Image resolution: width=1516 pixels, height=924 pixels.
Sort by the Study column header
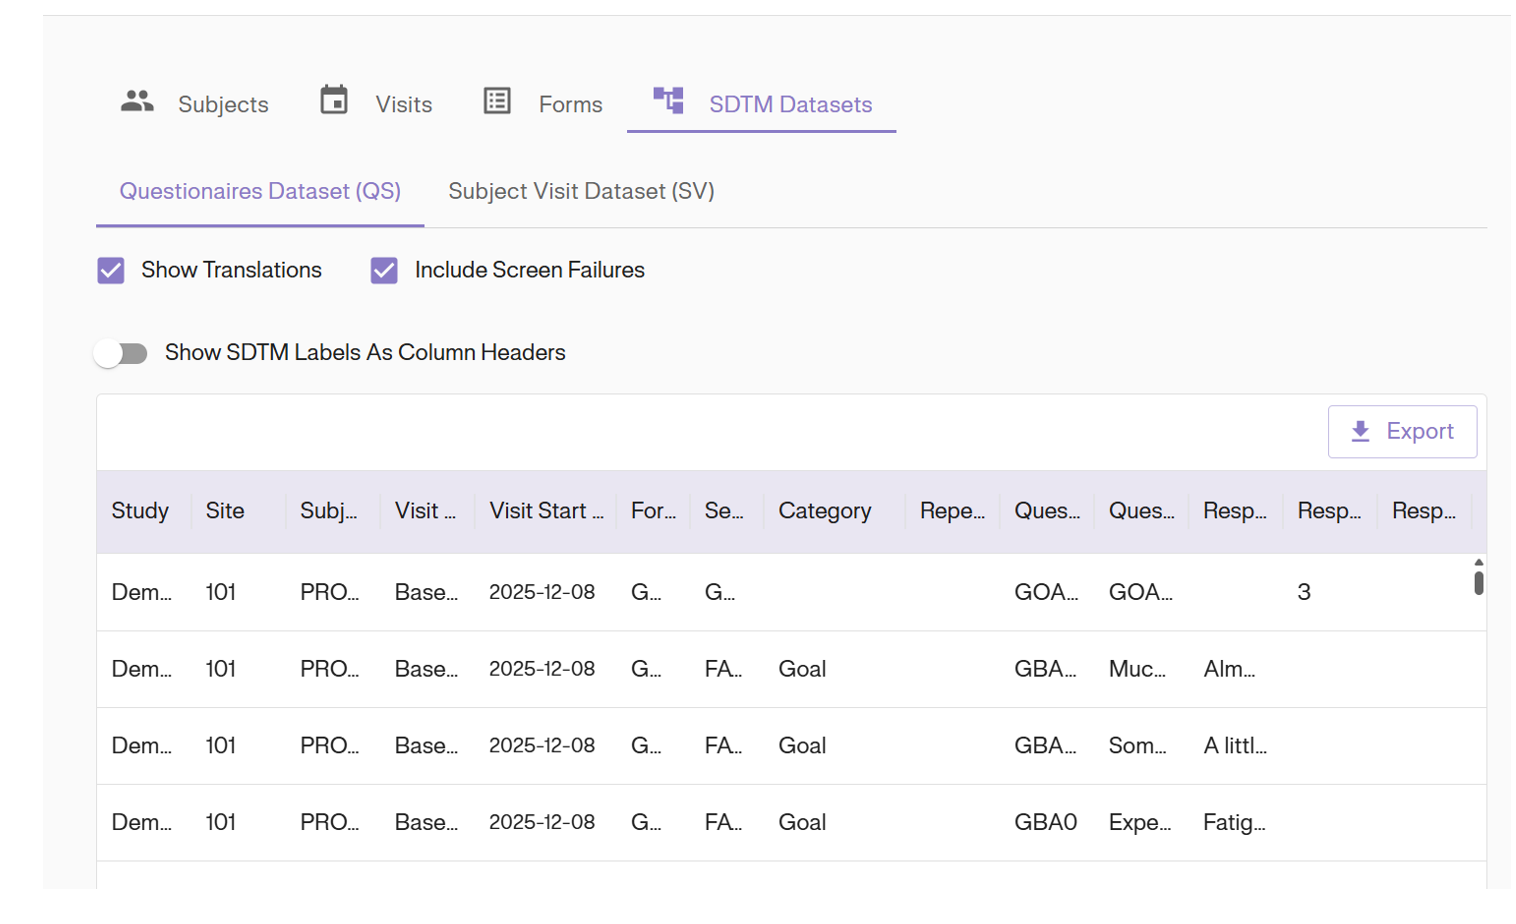(140, 511)
